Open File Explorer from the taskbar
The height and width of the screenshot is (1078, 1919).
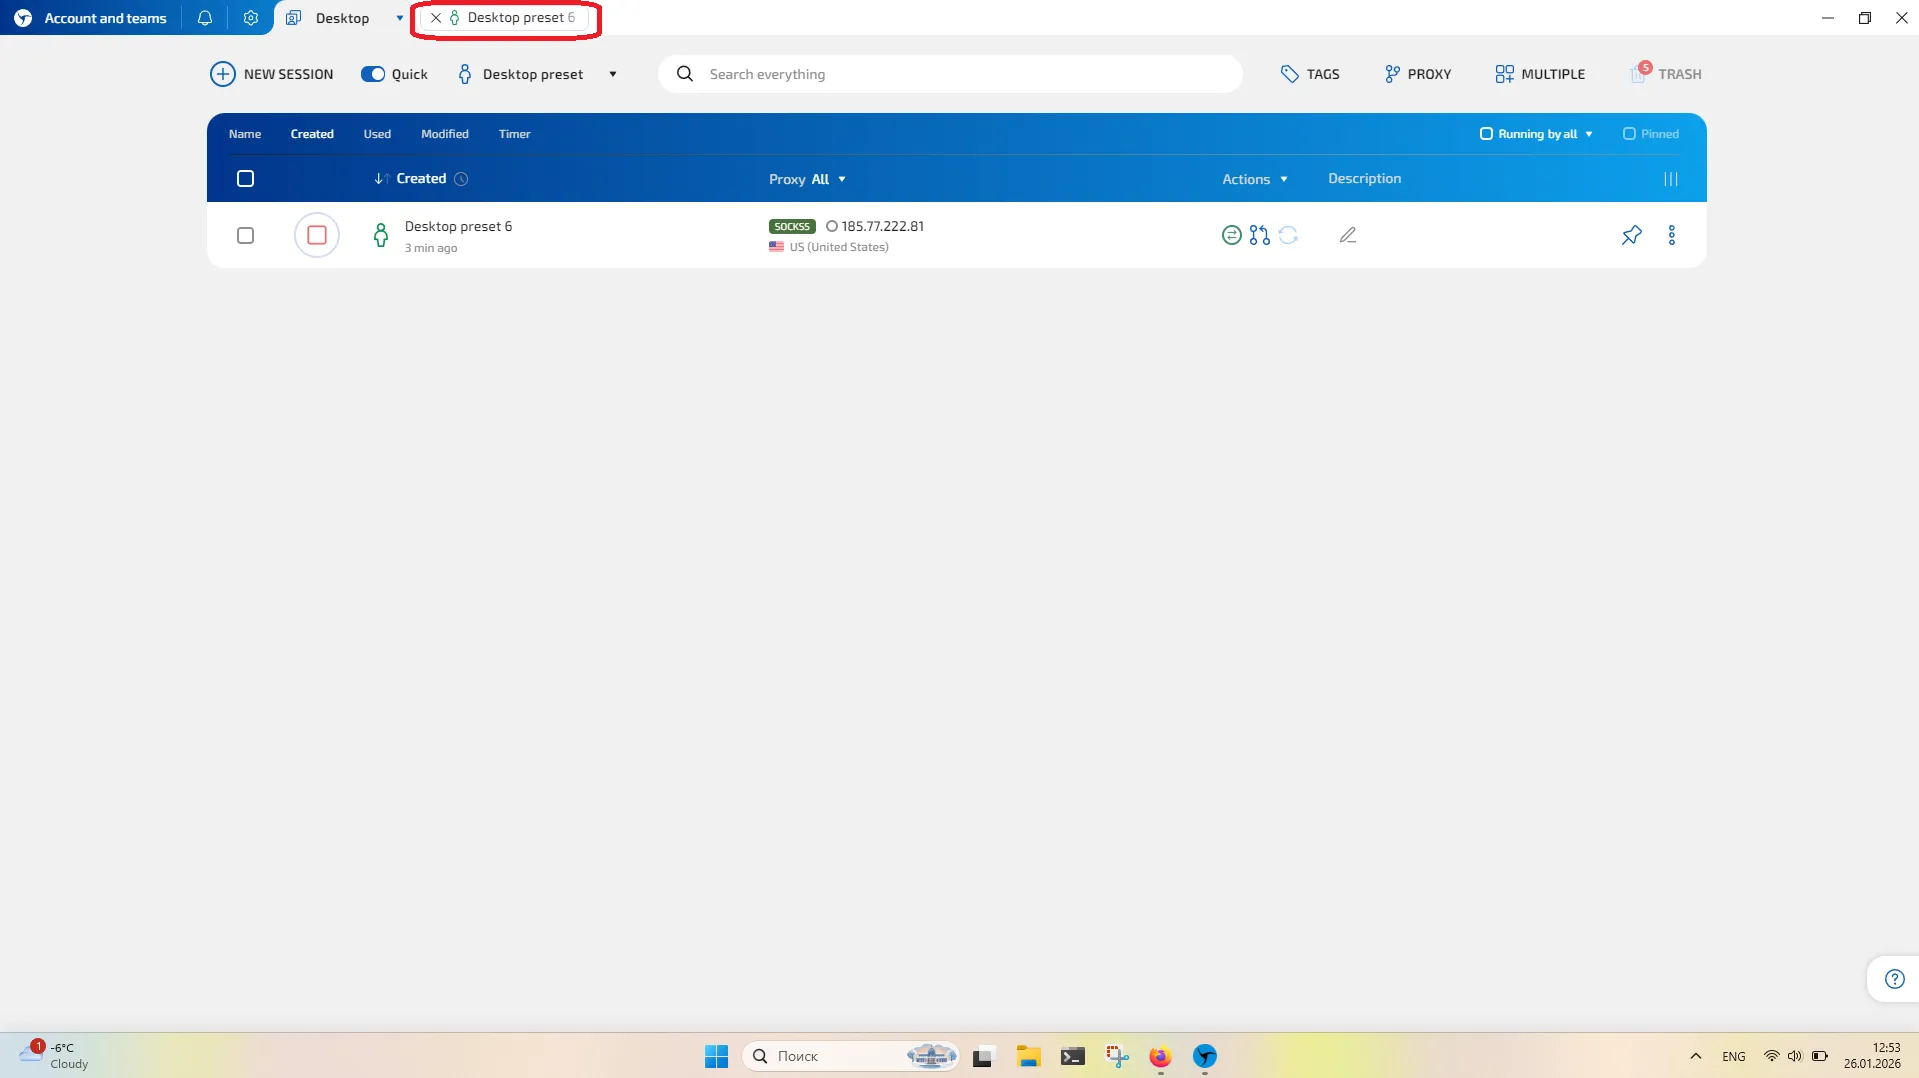click(x=1029, y=1056)
